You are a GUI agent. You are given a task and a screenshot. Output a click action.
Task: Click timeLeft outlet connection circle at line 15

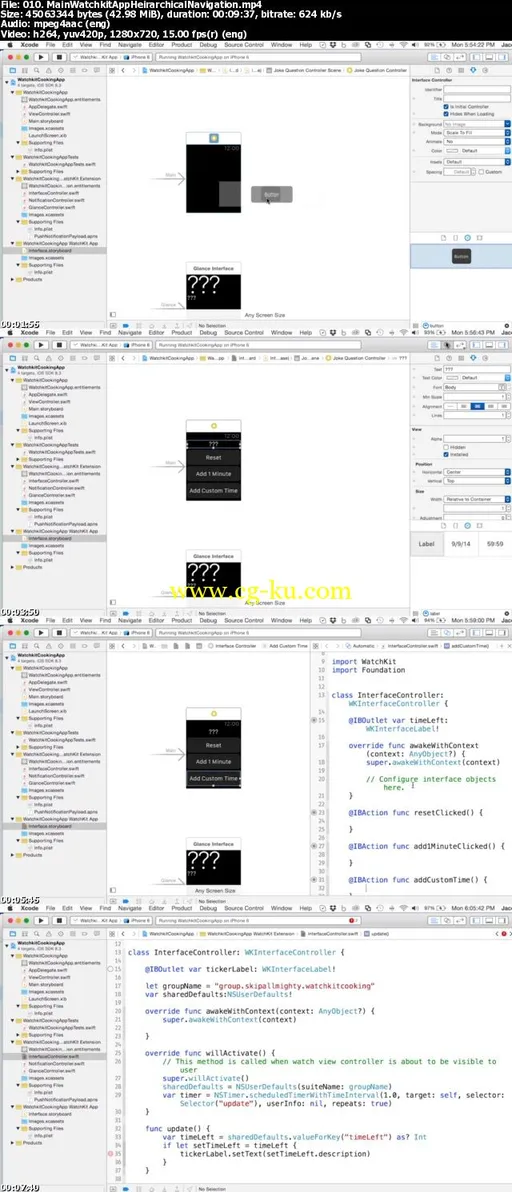pyautogui.click(x=314, y=718)
